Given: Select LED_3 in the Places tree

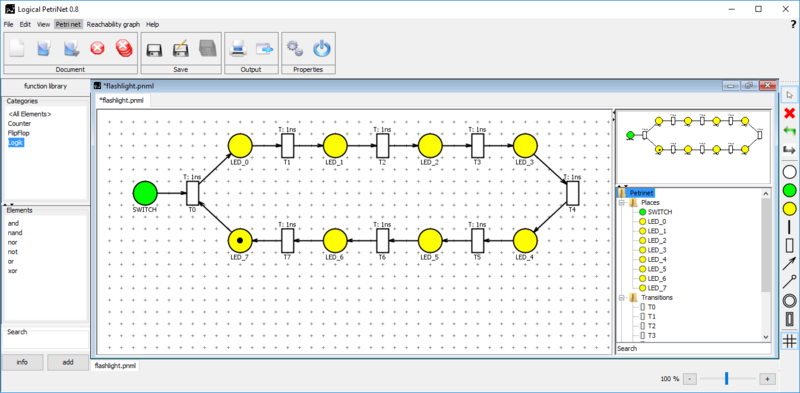Looking at the screenshot, I should (x=657, y=250).
